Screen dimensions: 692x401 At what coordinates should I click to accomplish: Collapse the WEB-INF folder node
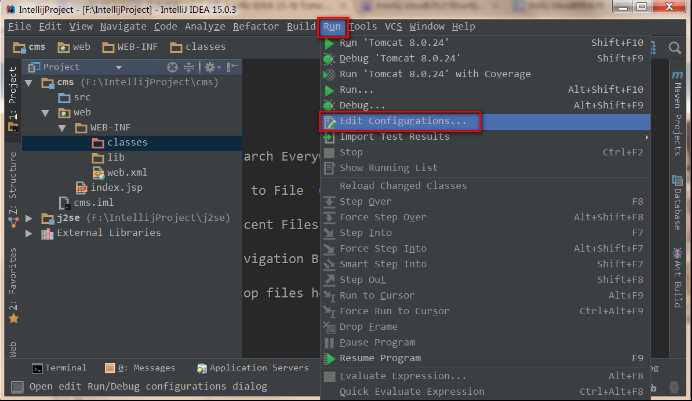pos(62,128)
